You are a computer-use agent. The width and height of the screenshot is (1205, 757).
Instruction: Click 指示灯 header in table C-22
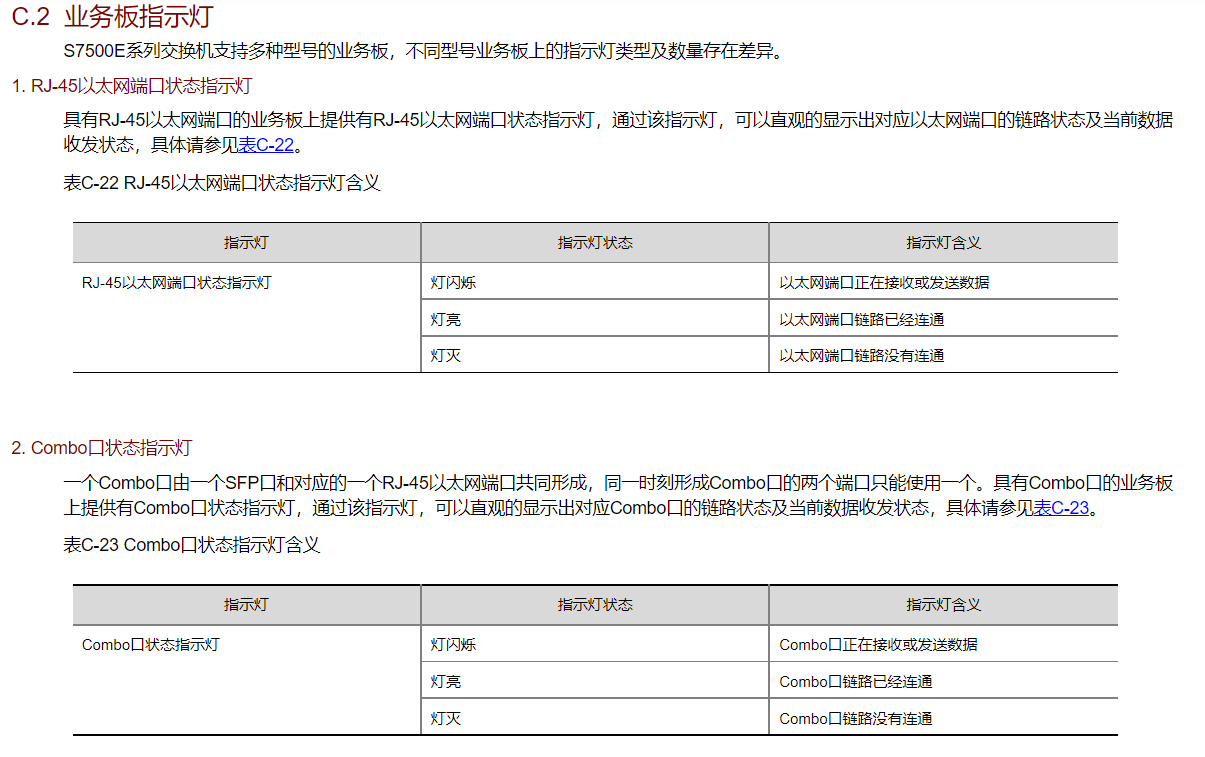247,243
